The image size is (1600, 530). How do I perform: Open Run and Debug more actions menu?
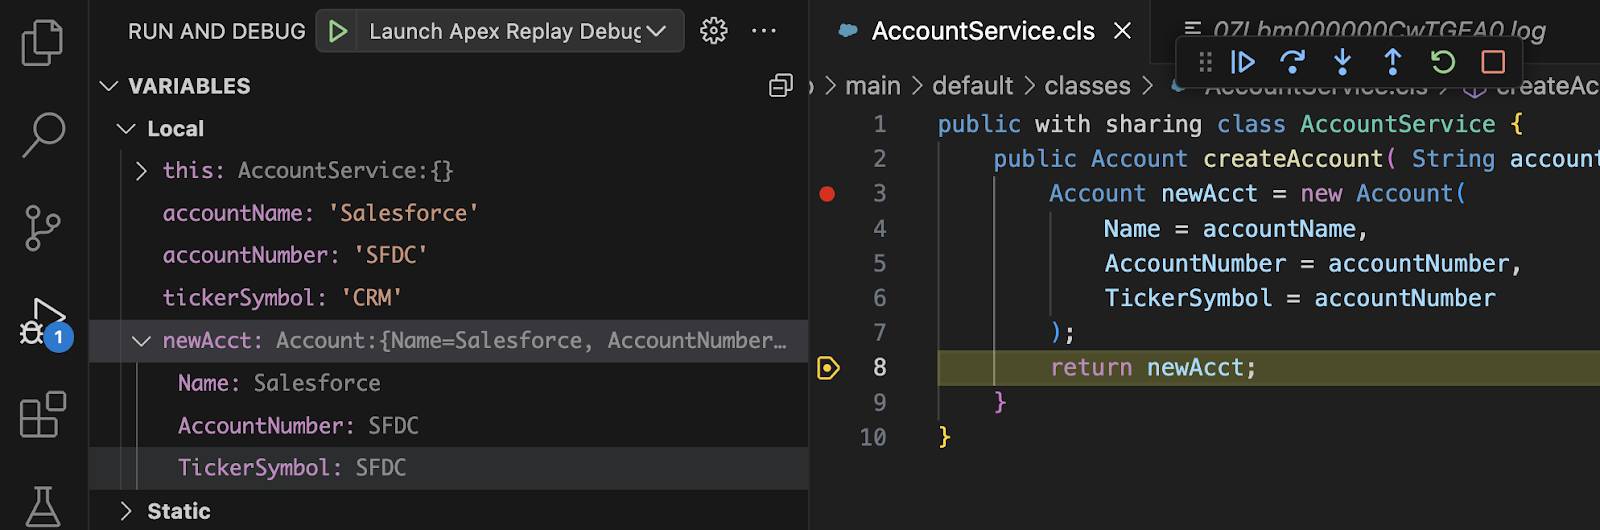pos(764,31)
